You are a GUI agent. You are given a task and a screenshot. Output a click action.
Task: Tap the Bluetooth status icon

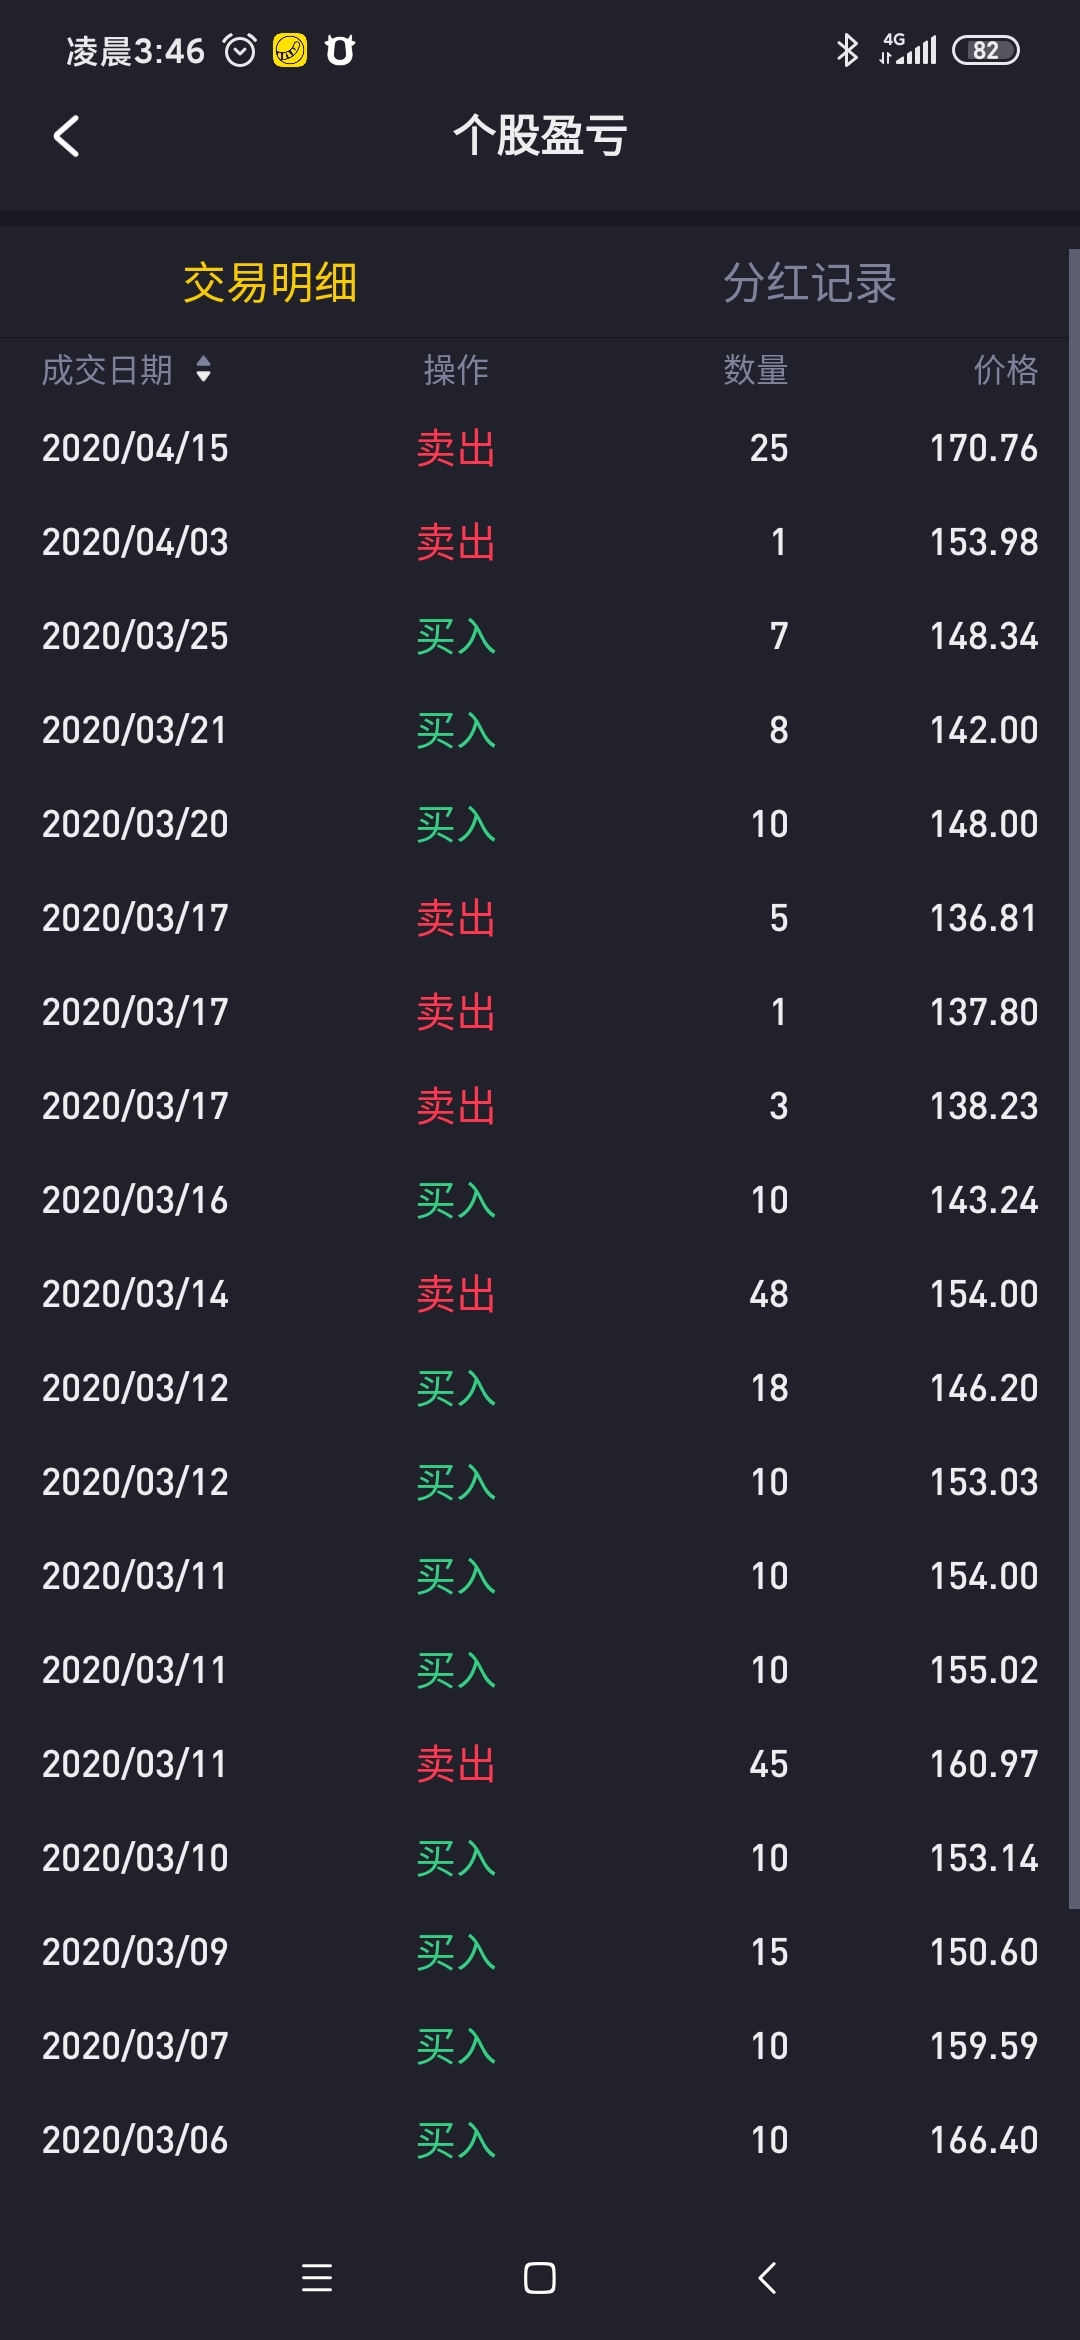click(847, 50)
